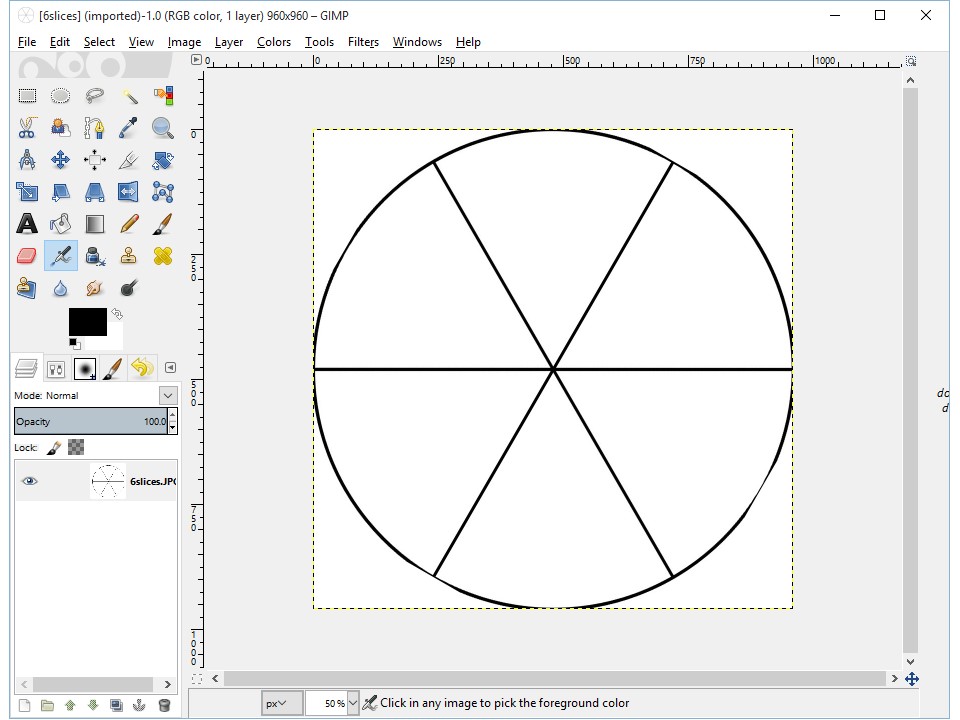Pick the Dodge/Burn tool
Viewport: 960px width, 720px height.
(129, 288)
